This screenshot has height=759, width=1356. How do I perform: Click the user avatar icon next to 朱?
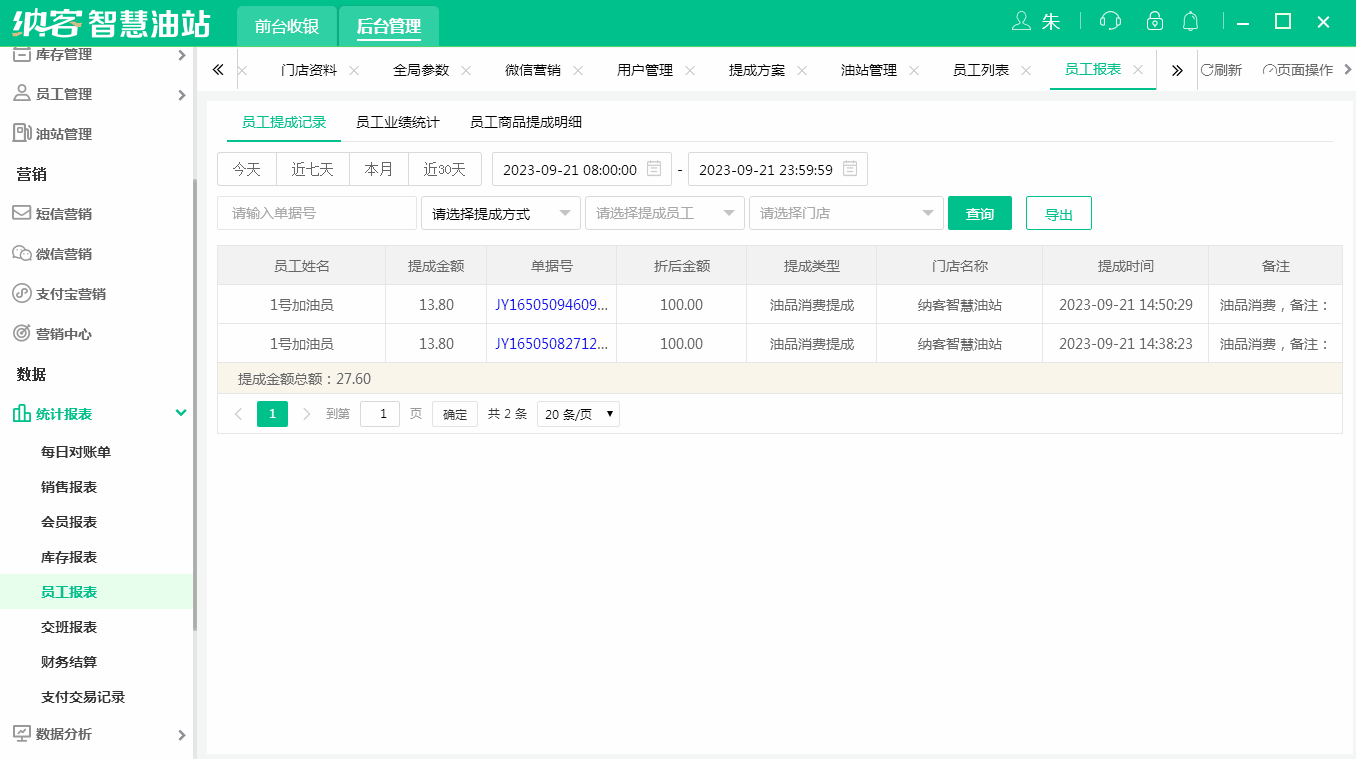click(x=1022, y=20)
